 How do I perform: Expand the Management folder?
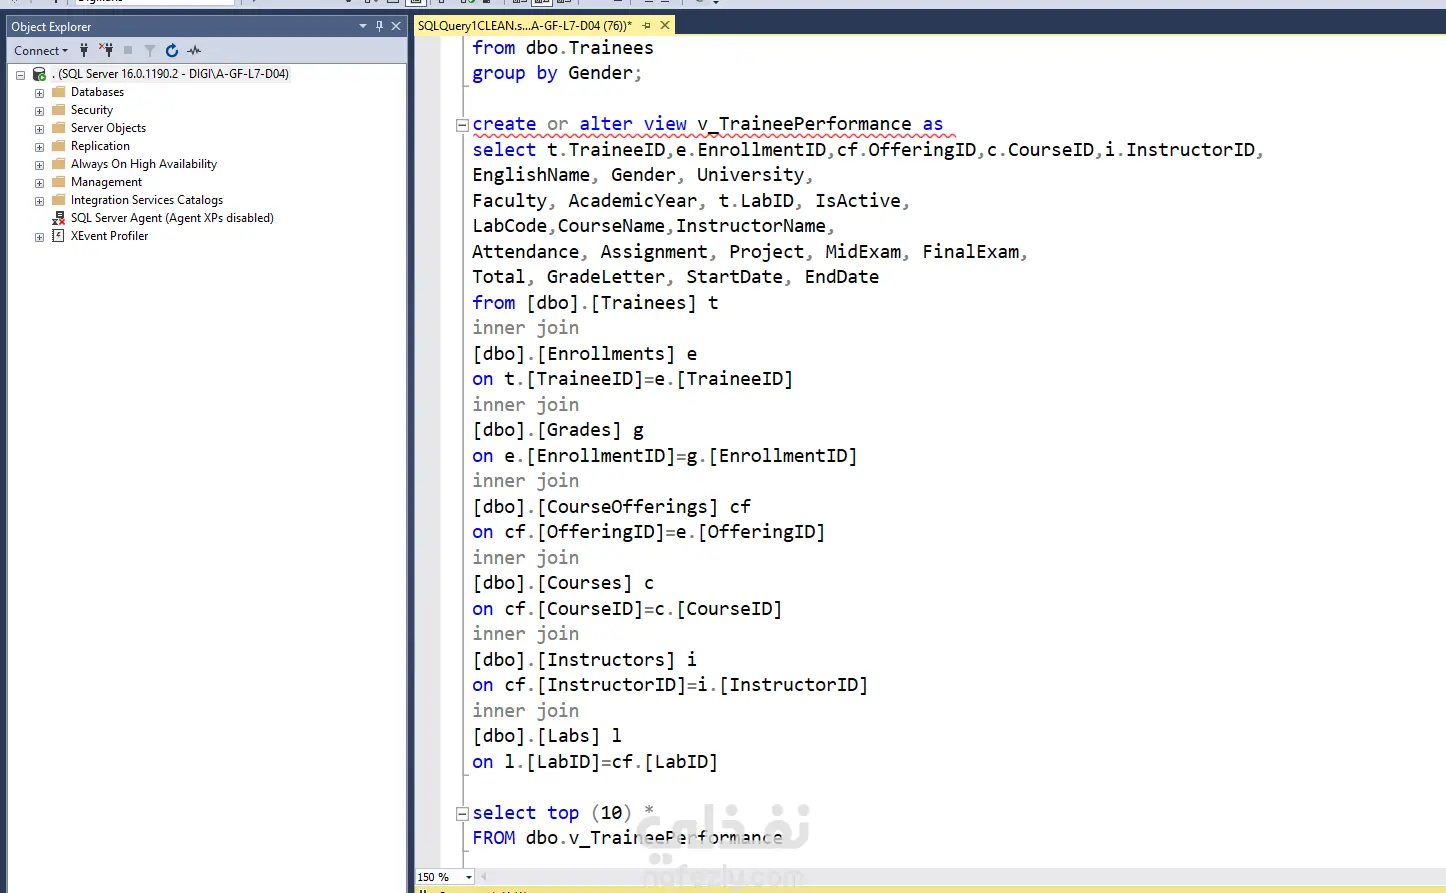coord(40,183)
